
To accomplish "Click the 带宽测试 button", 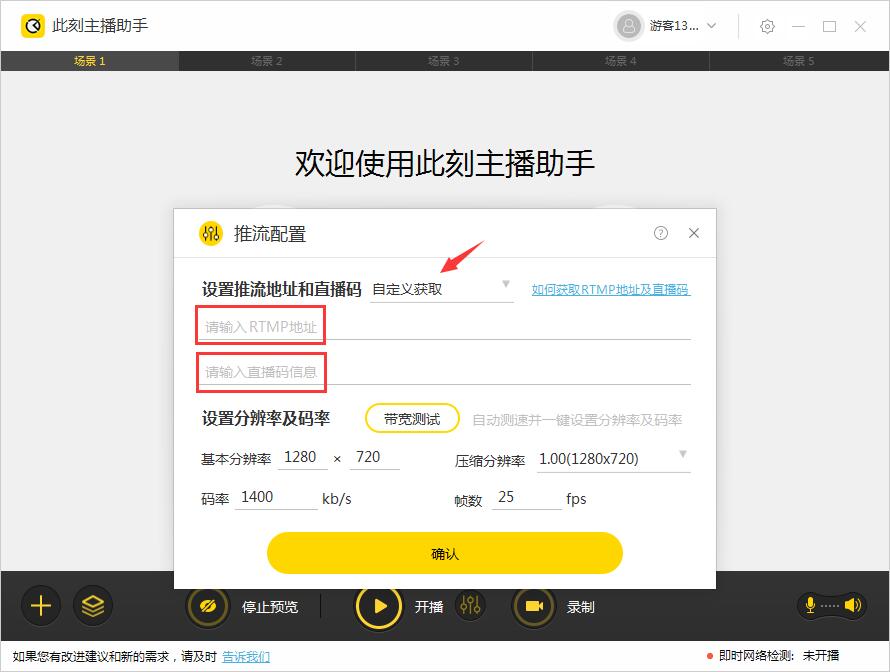I will (412, 419).
